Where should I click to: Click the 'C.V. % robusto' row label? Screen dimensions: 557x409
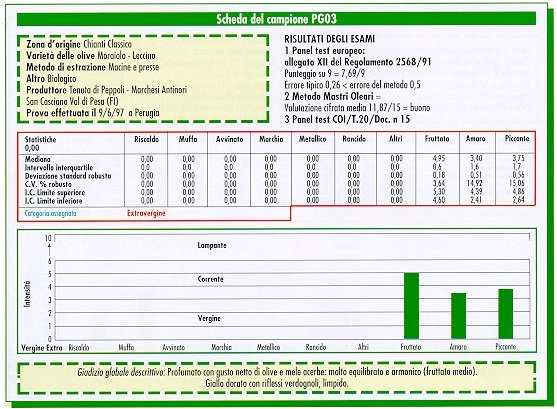(x=48, y=184)
